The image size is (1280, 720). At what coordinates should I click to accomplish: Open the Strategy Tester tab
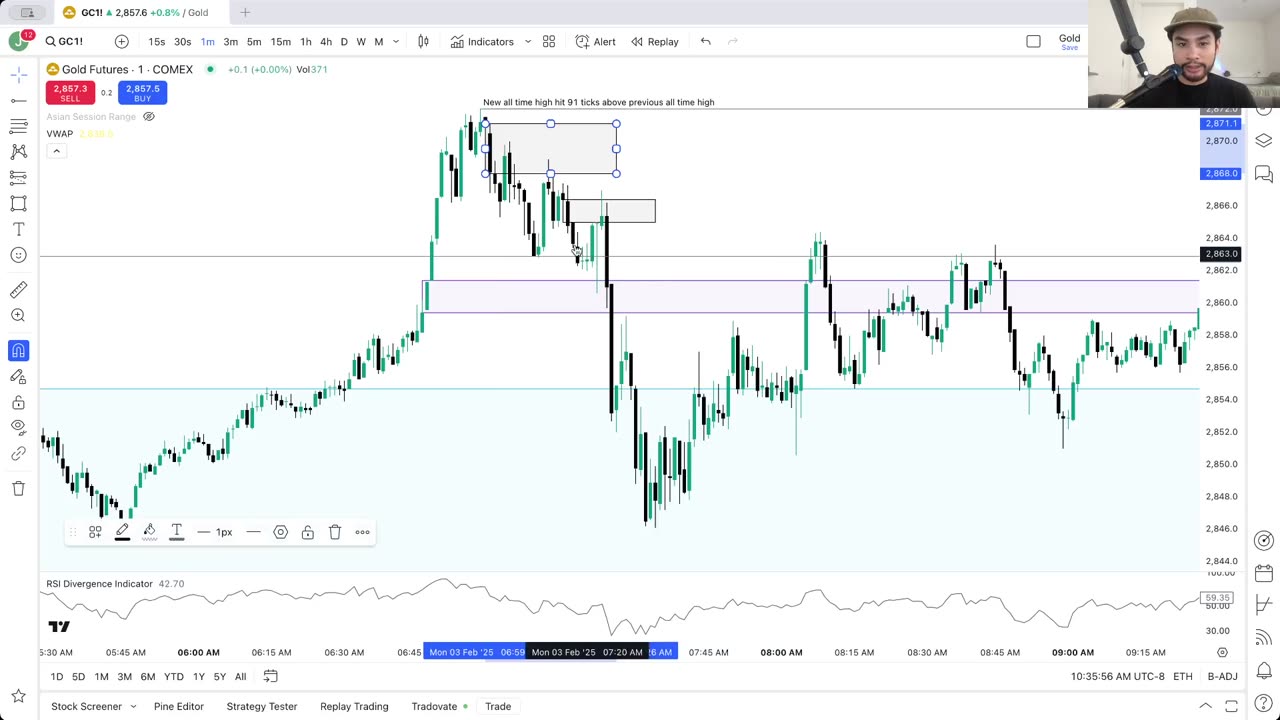pyautogui.click(x=262, y=707)
